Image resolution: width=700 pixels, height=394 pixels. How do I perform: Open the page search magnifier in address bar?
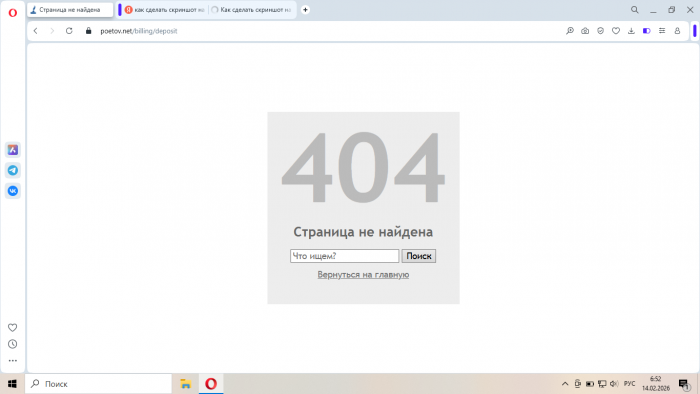tap(570, 31)
